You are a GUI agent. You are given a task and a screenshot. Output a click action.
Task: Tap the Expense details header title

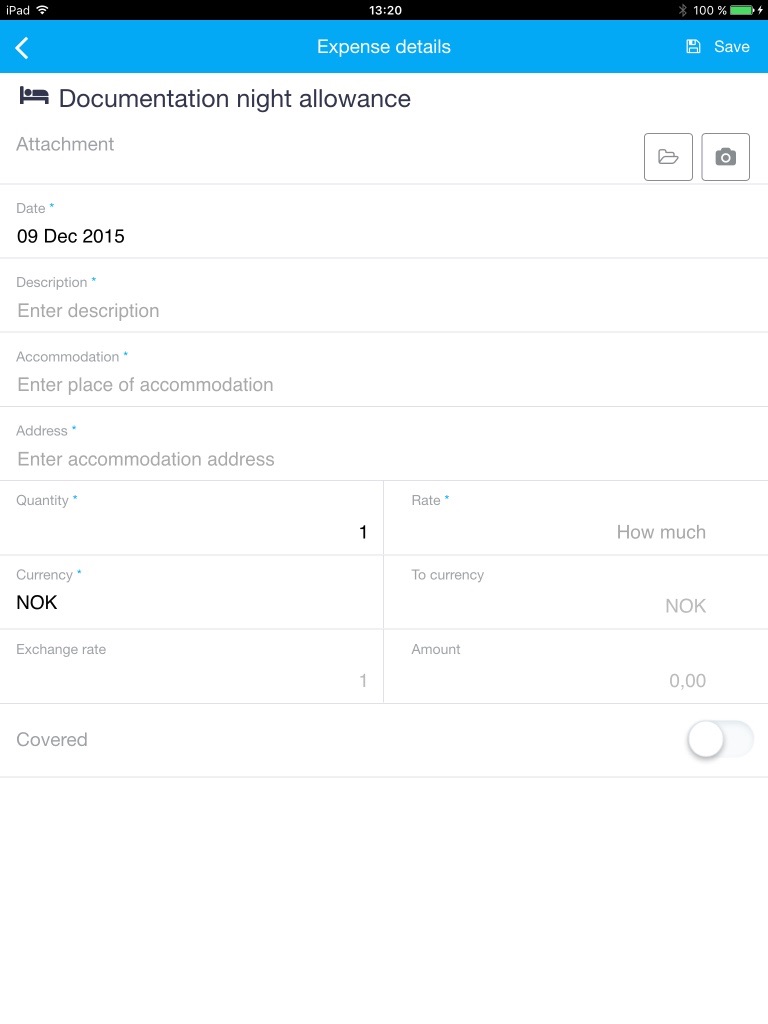coord(384,47)
